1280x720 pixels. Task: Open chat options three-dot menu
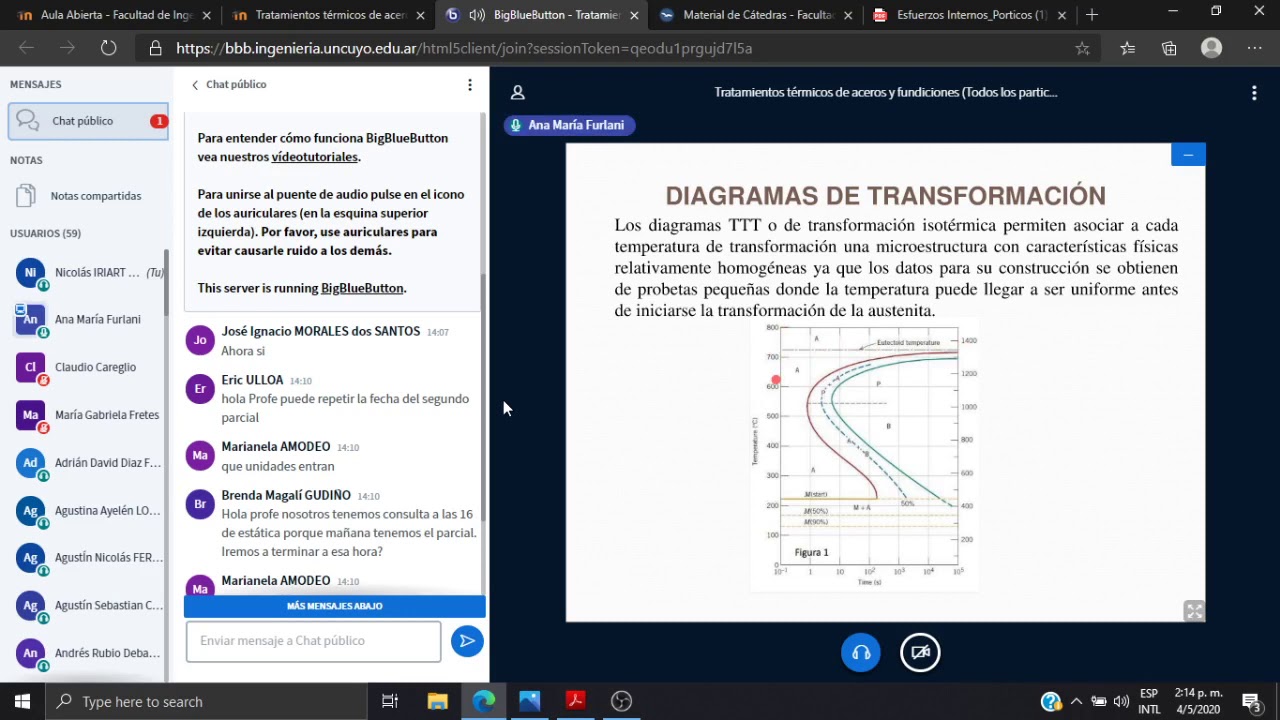coord(469,85)
